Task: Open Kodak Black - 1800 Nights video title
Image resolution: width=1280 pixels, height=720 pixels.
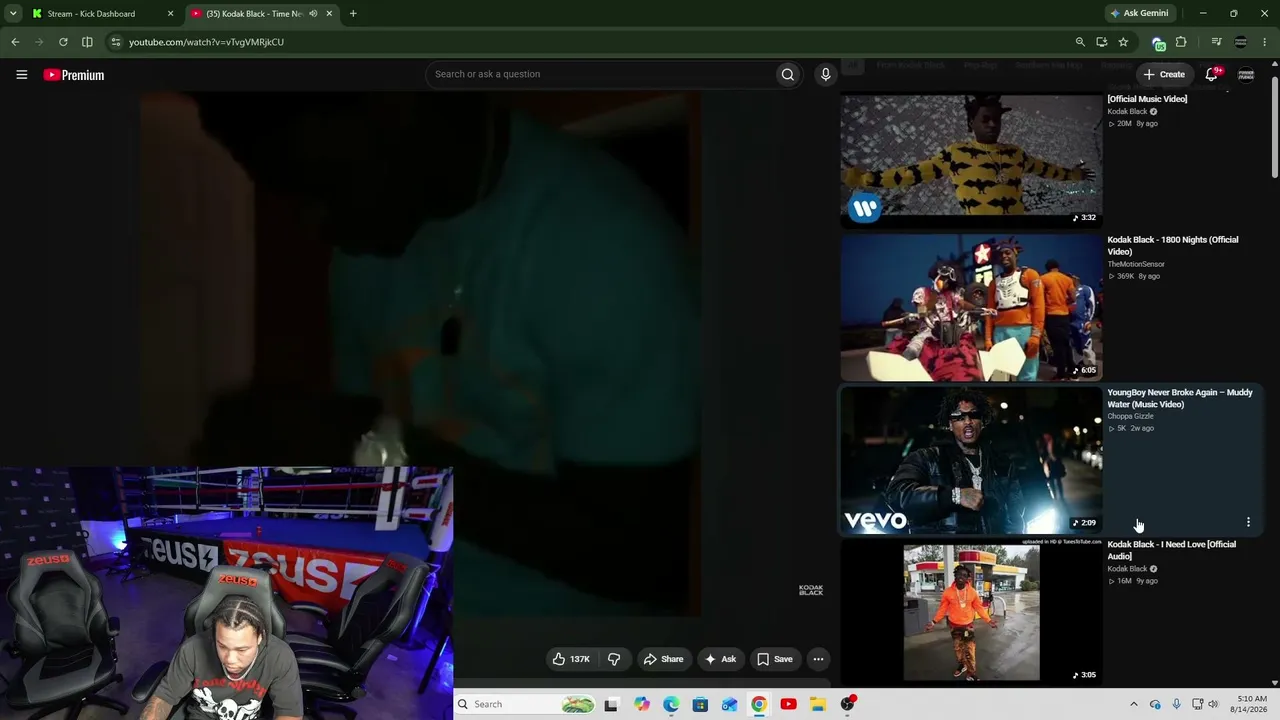Action: point(1173,246)
